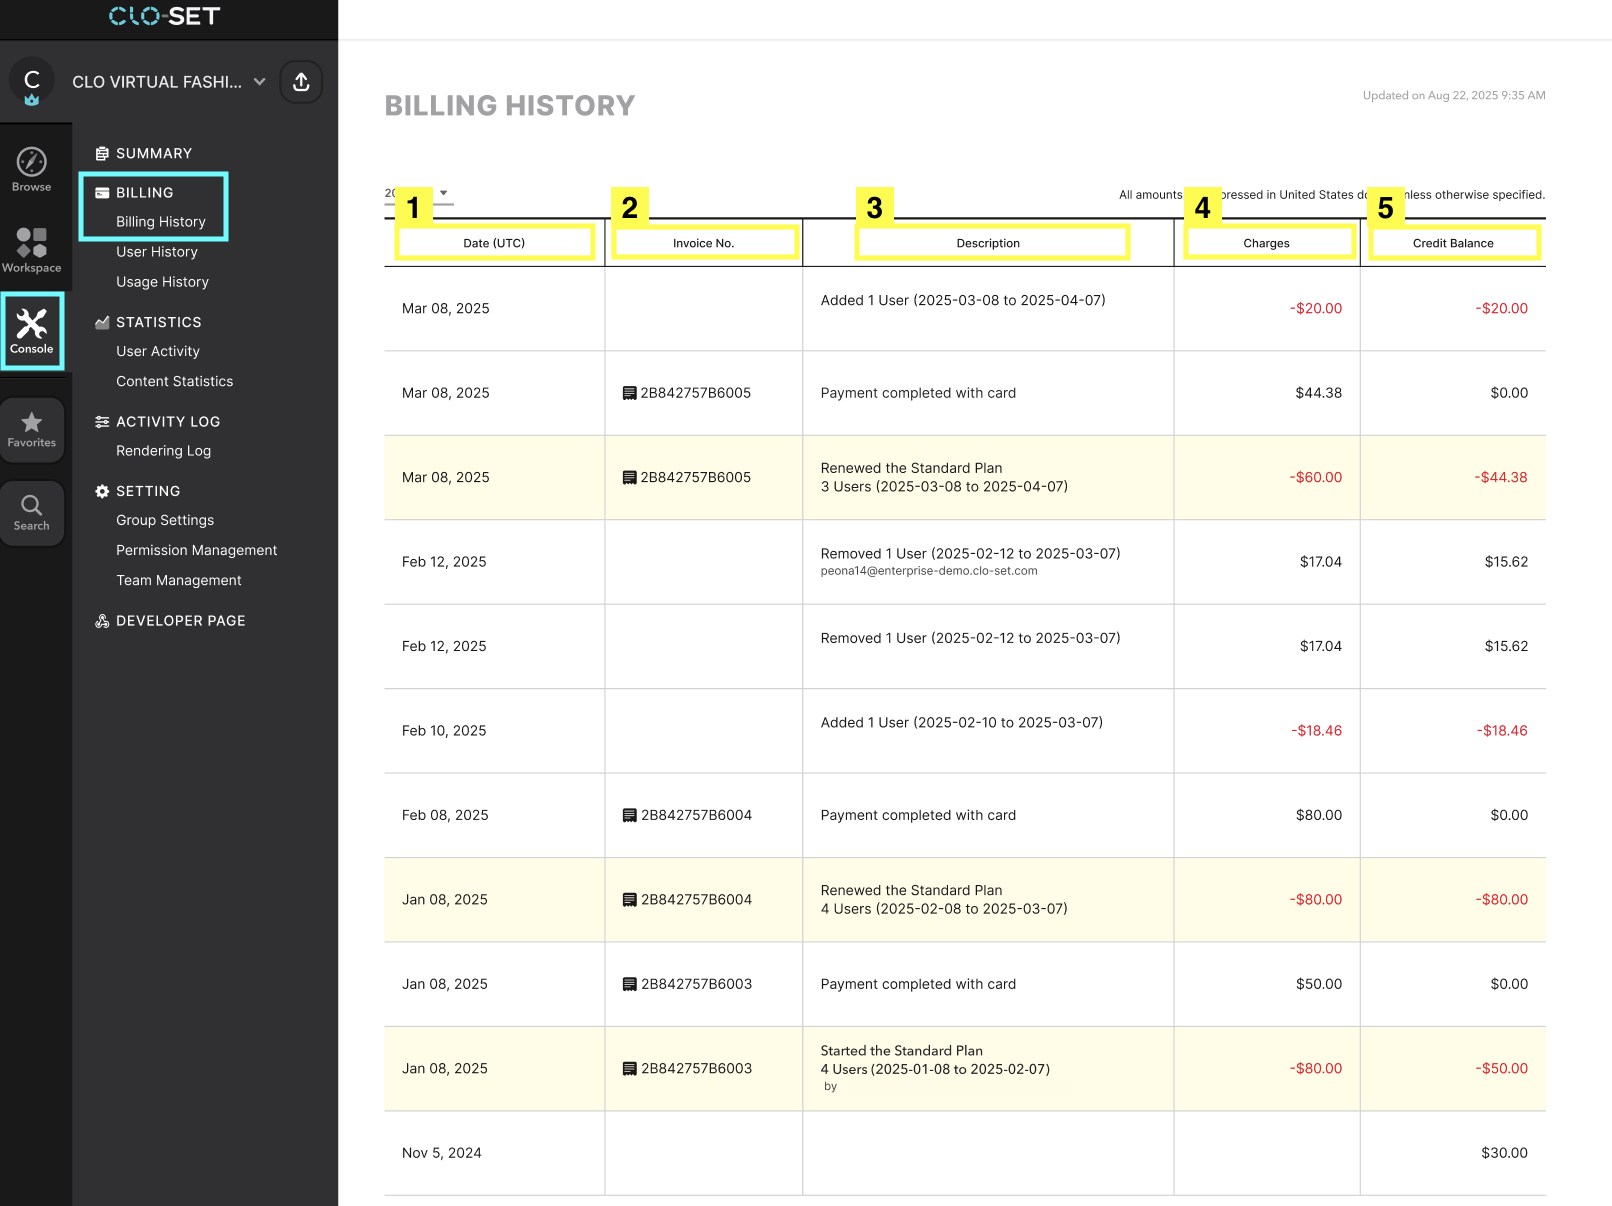
Task: Open Permission Management settings
Action: (x=196, y=550)
